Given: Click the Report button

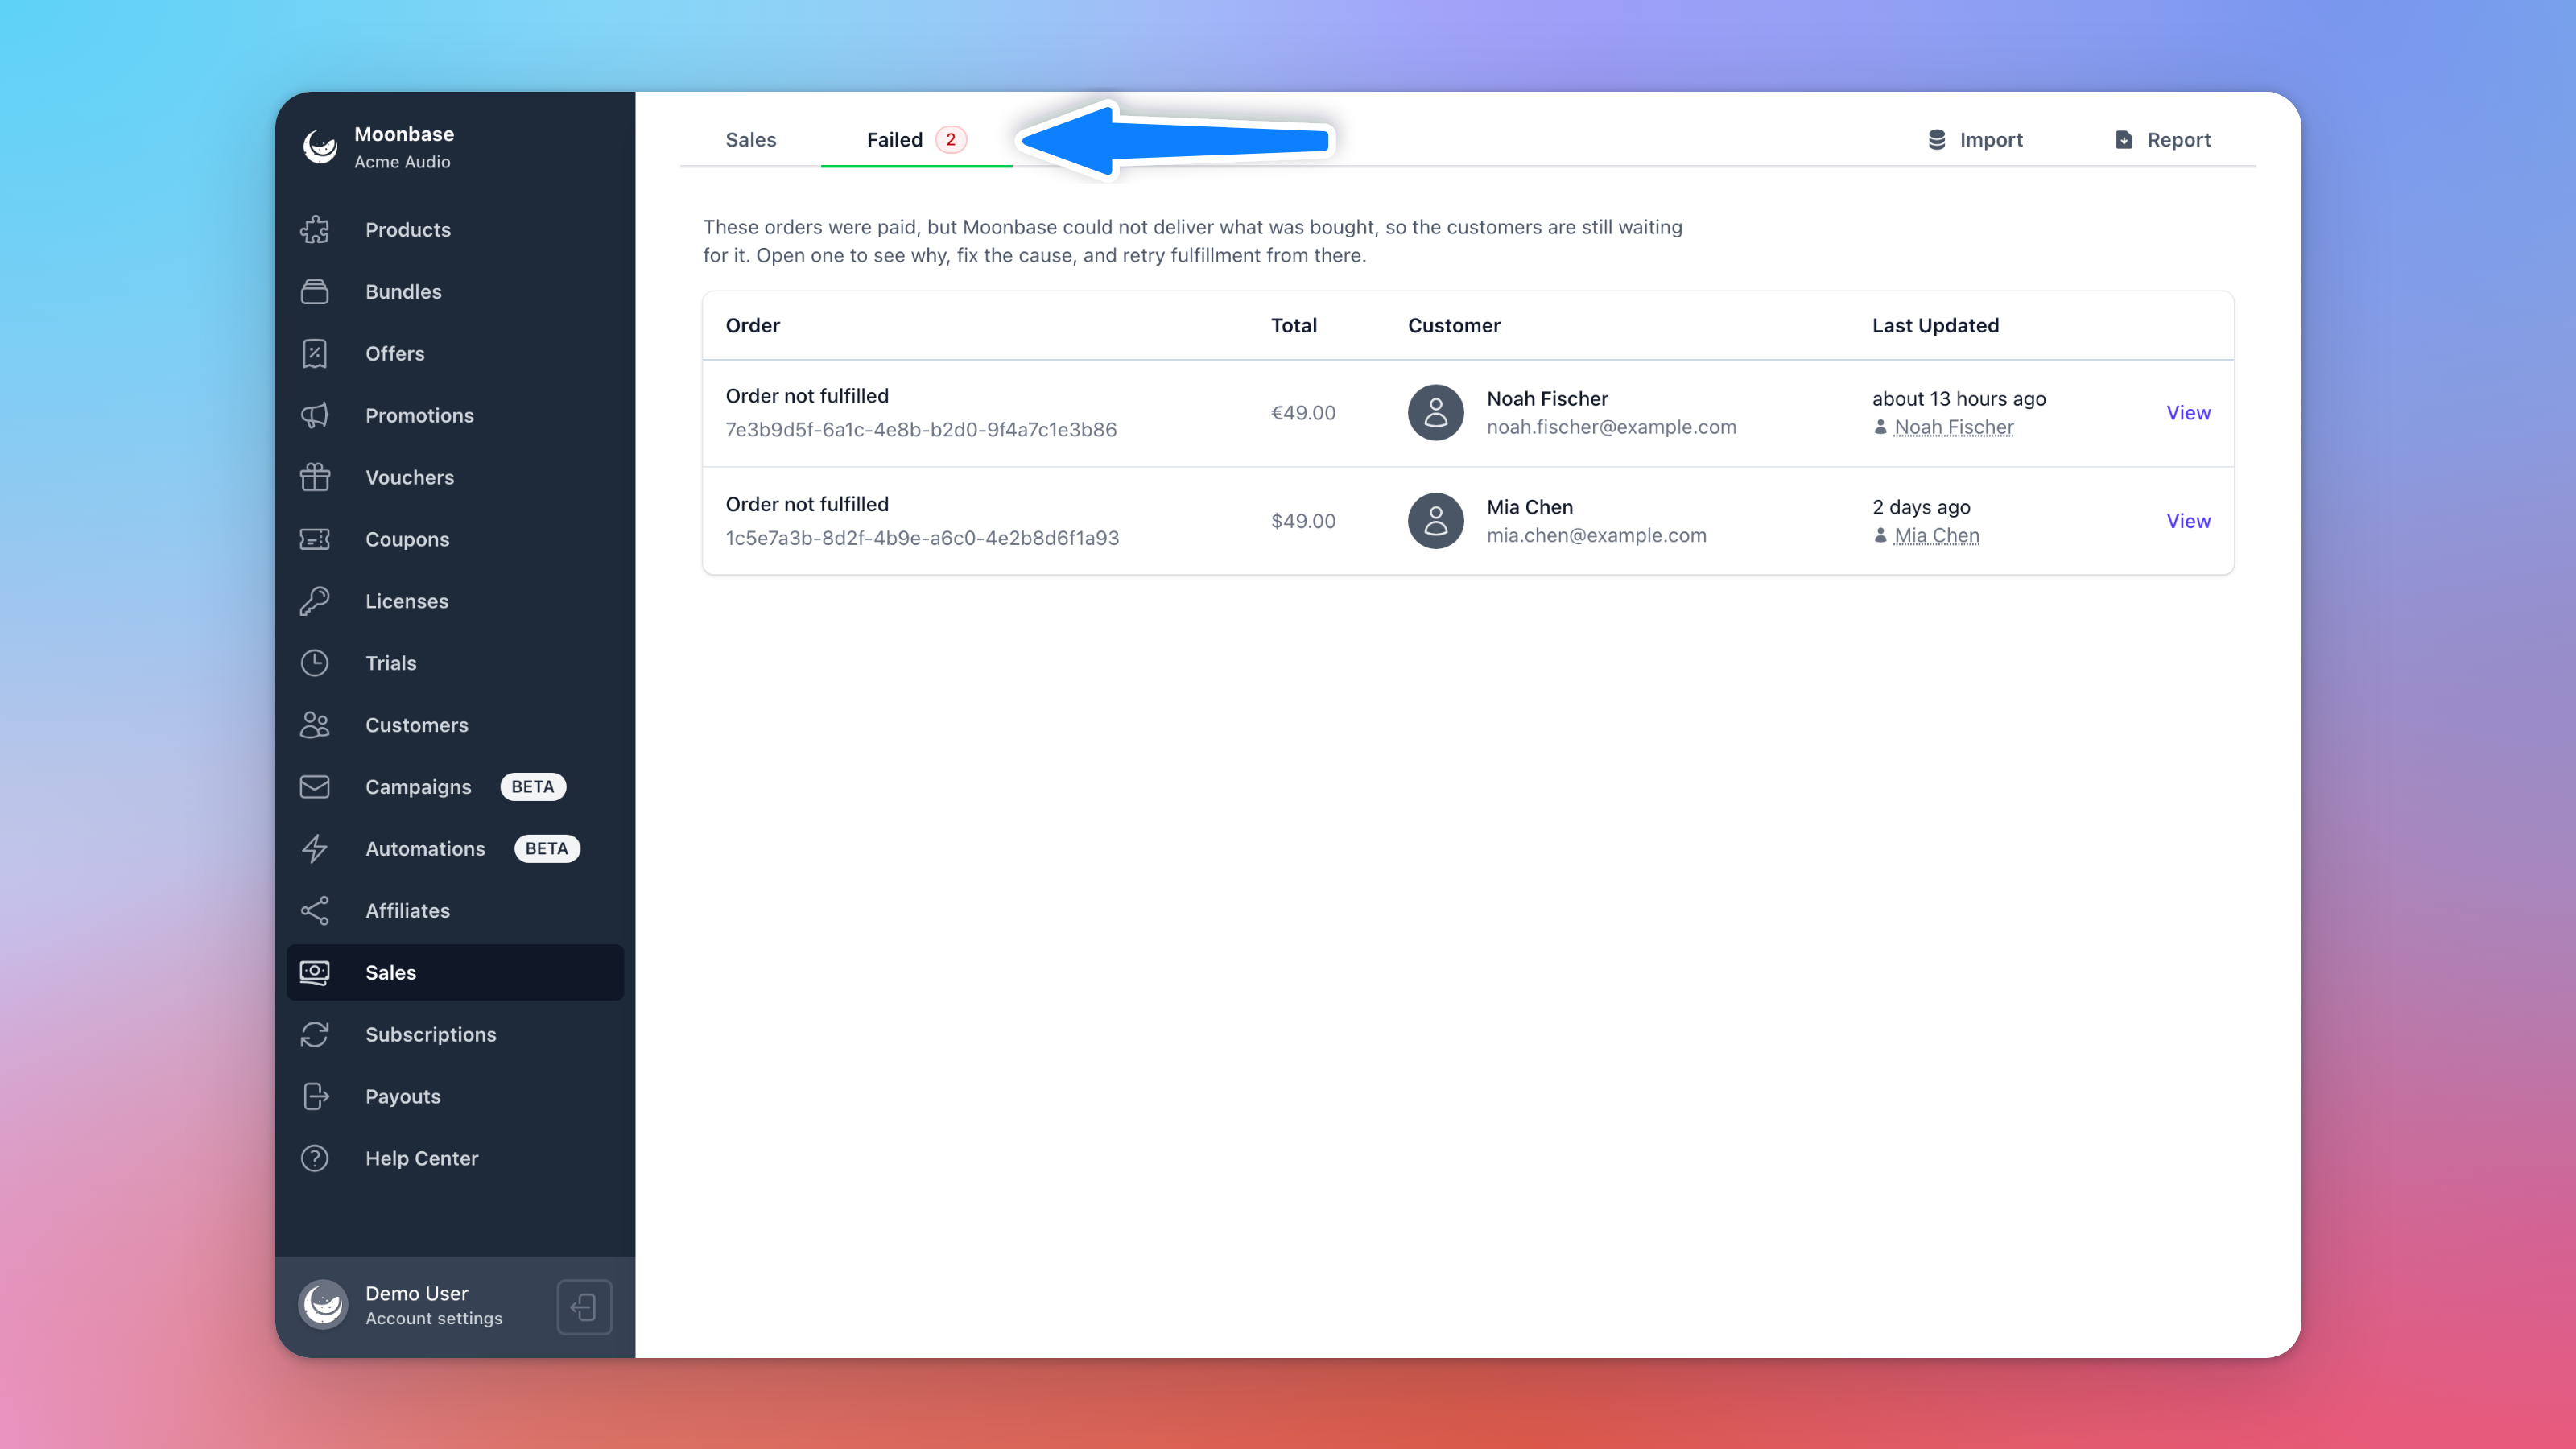Looking at the screenshot, I should 2163,140.
